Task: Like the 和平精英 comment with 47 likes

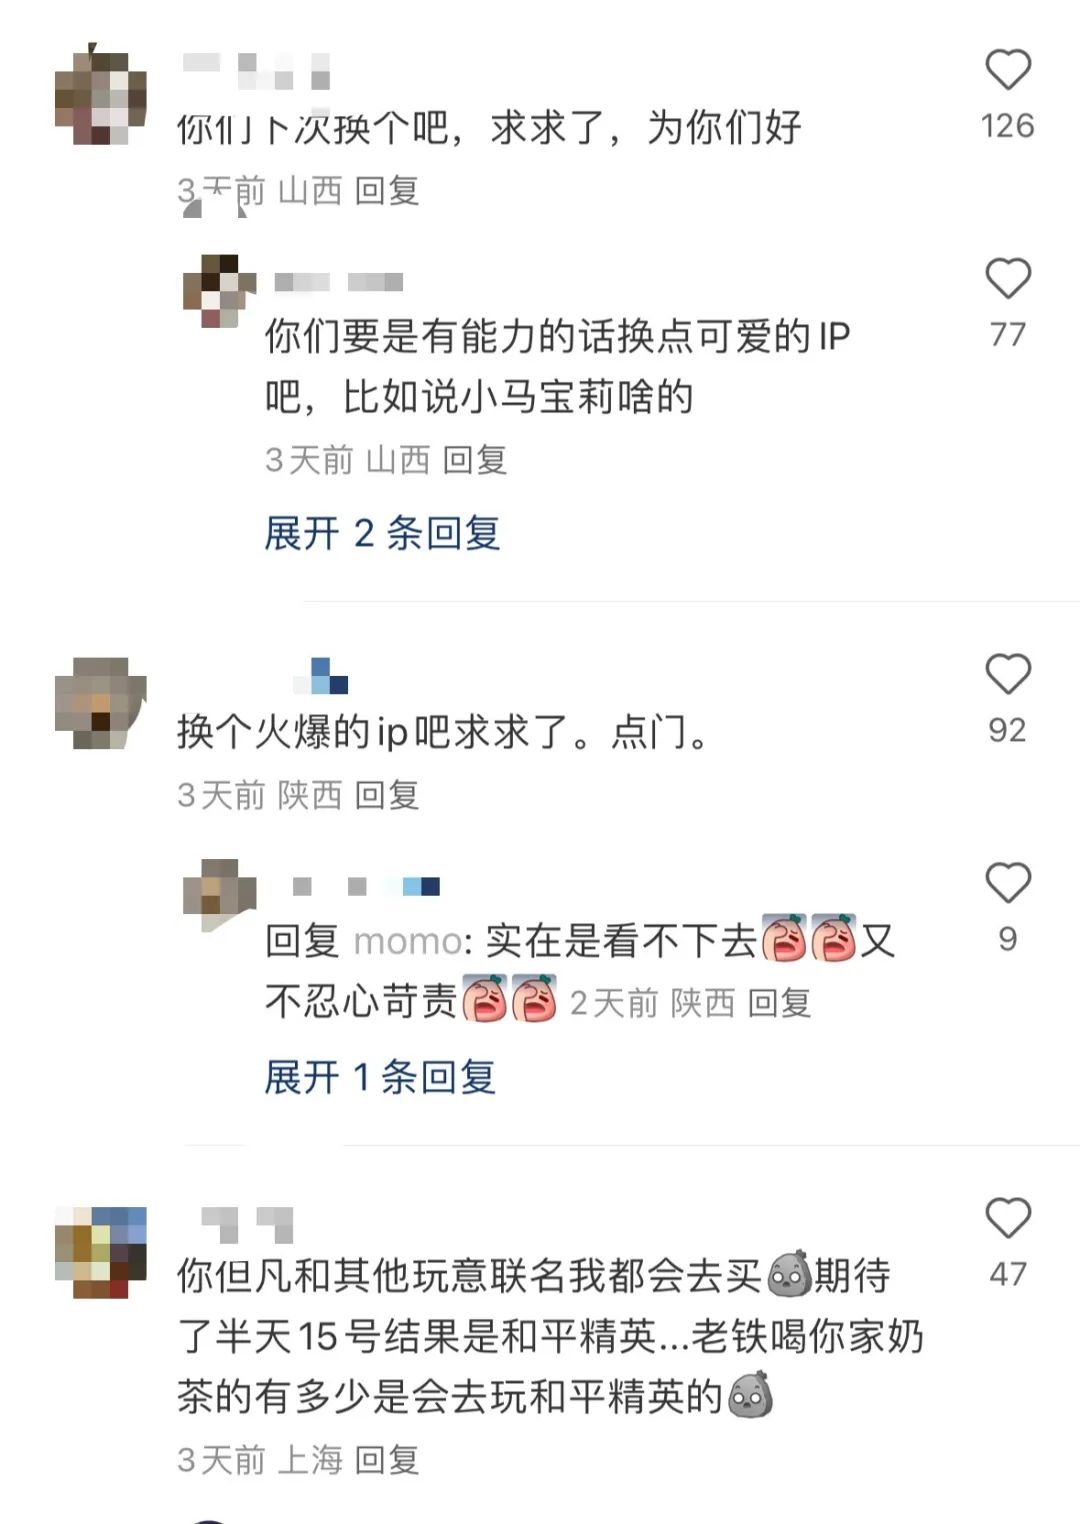Action: (x=1008, y=1218)
